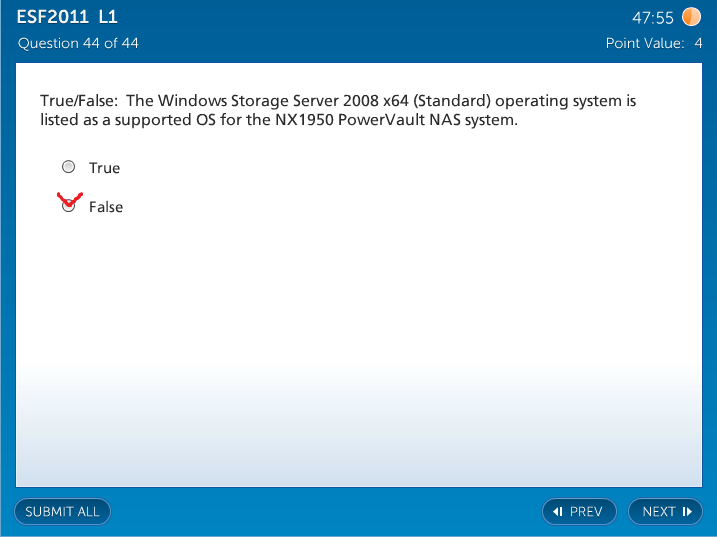
Task: Select the True radio button
Action: (x=68, y=167)
